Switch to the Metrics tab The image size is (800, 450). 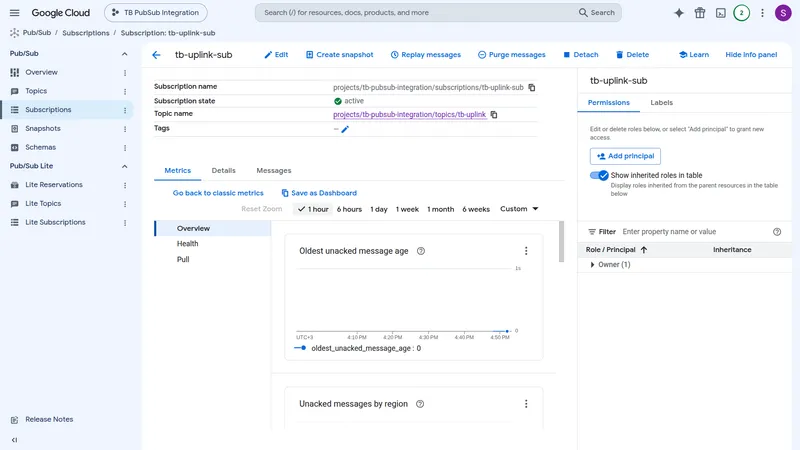[x=178, y=170]
